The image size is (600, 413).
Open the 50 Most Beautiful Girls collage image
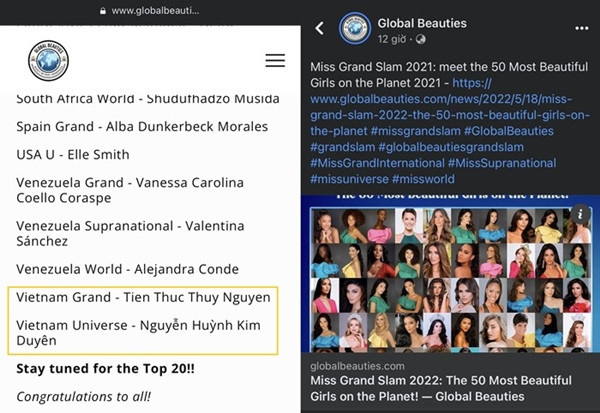[x=450, y=280]
